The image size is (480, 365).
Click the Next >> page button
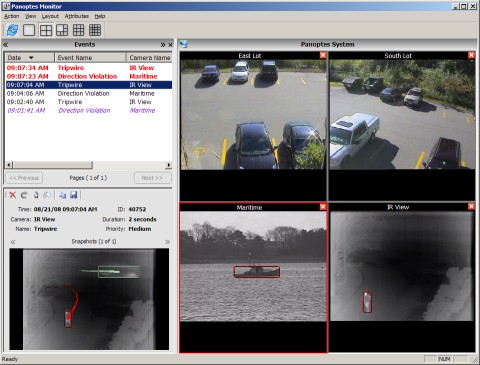[x=153, y=178]
